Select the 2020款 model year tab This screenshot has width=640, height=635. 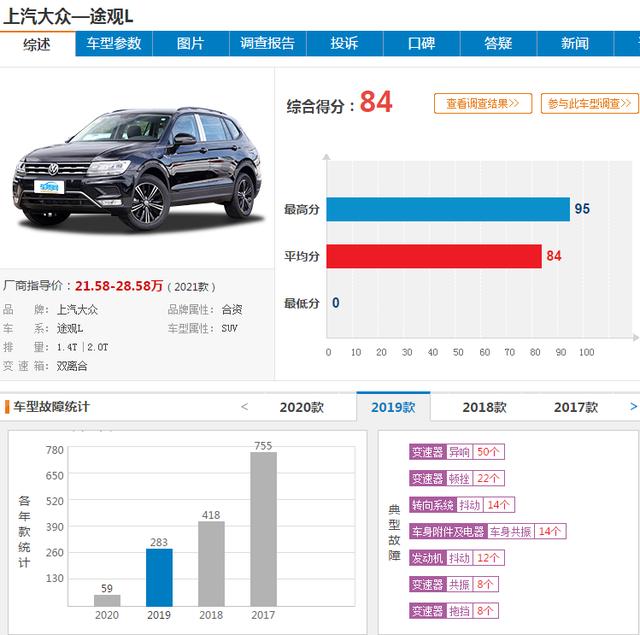302,407
